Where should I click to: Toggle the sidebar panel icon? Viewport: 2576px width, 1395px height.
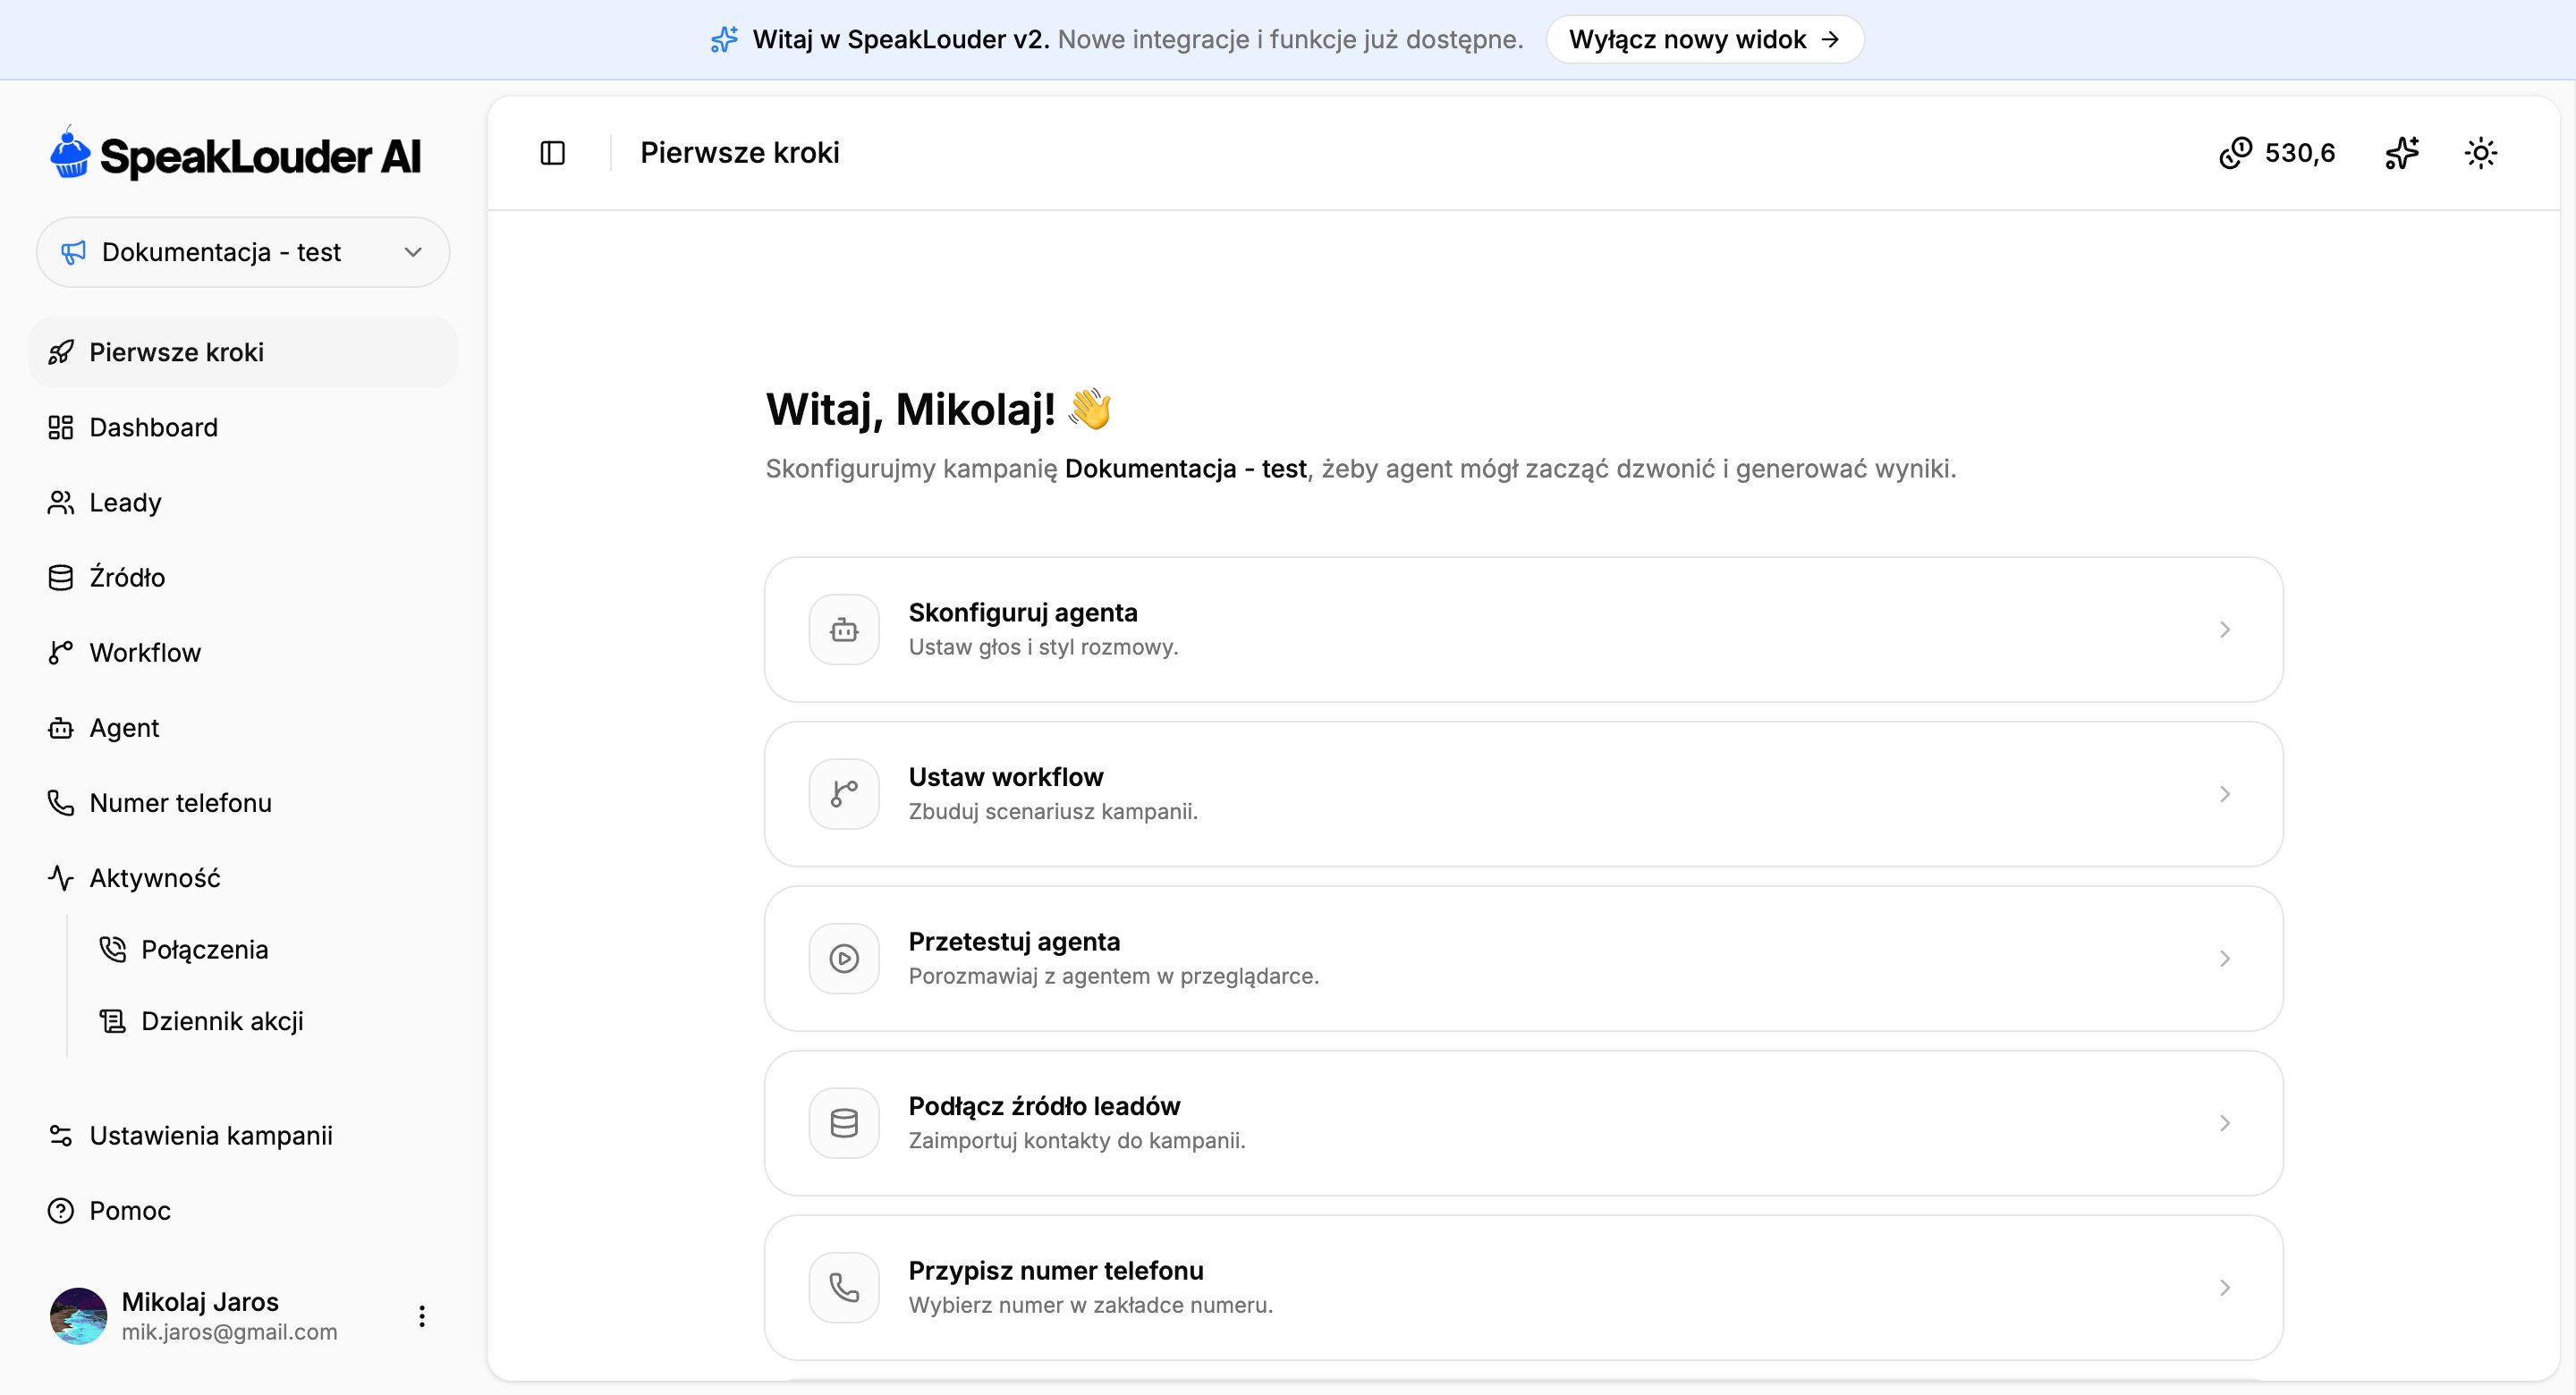[552, 153]
